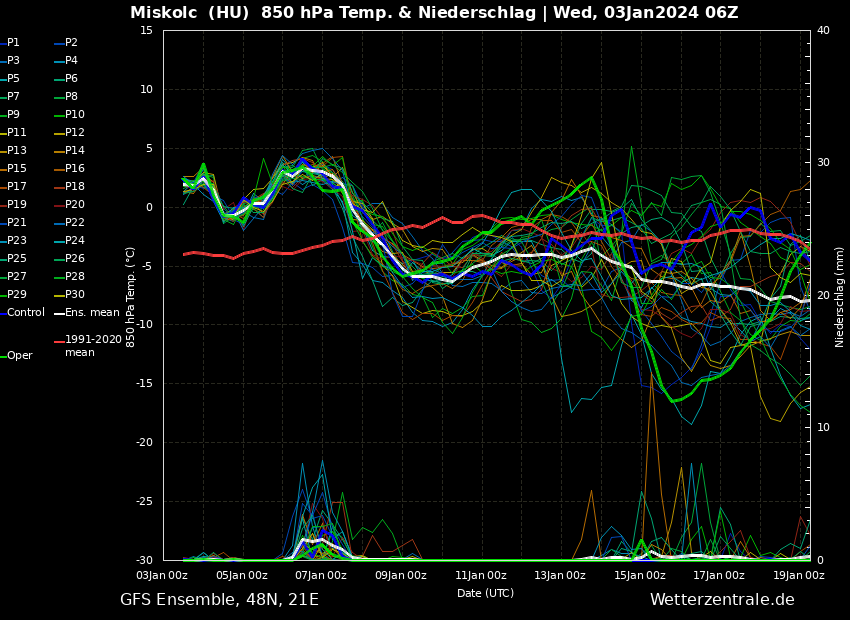Screen dimensions: 850x620
Task: Click the GFS Ensemble, 48N, 21E caption
Action: click(219, 600)
